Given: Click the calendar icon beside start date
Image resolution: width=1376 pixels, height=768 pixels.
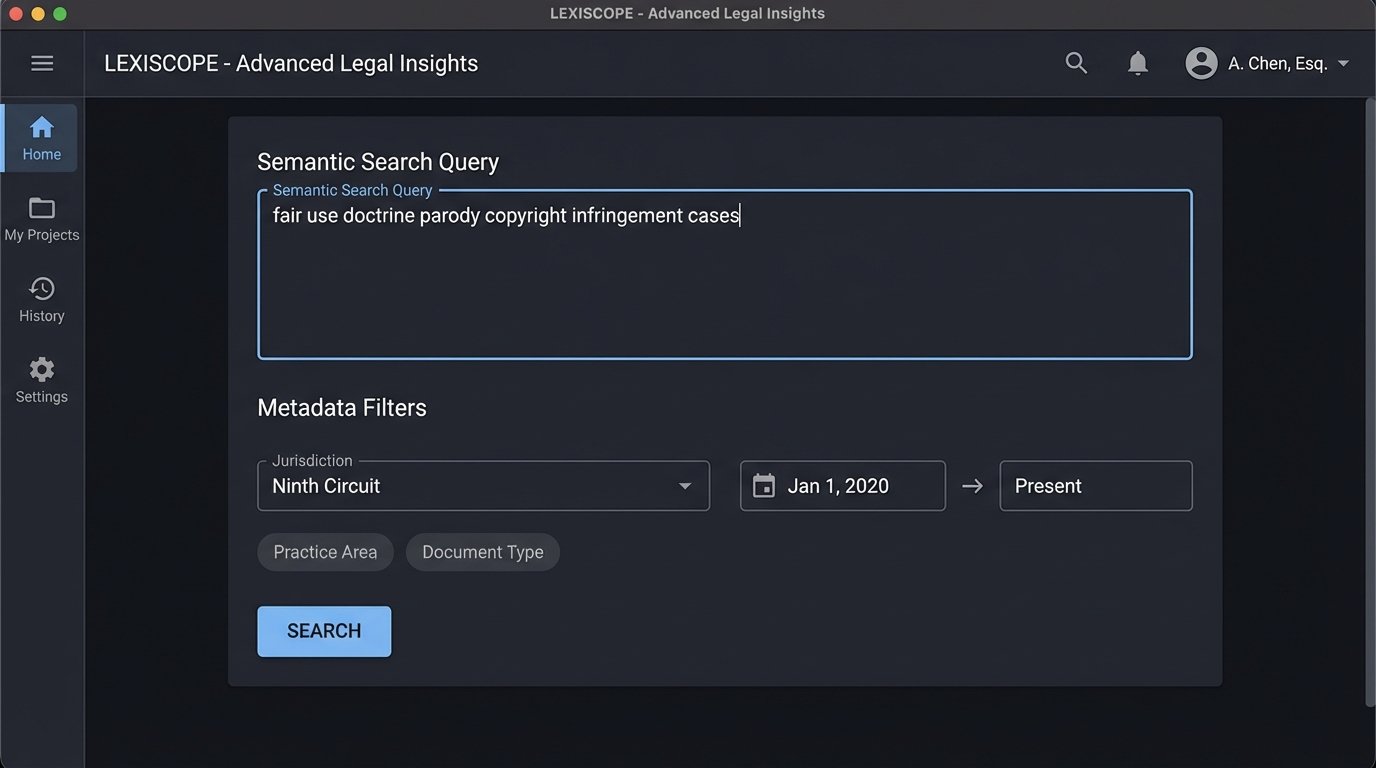Looking at the screenshot, I should pos(764,485).
